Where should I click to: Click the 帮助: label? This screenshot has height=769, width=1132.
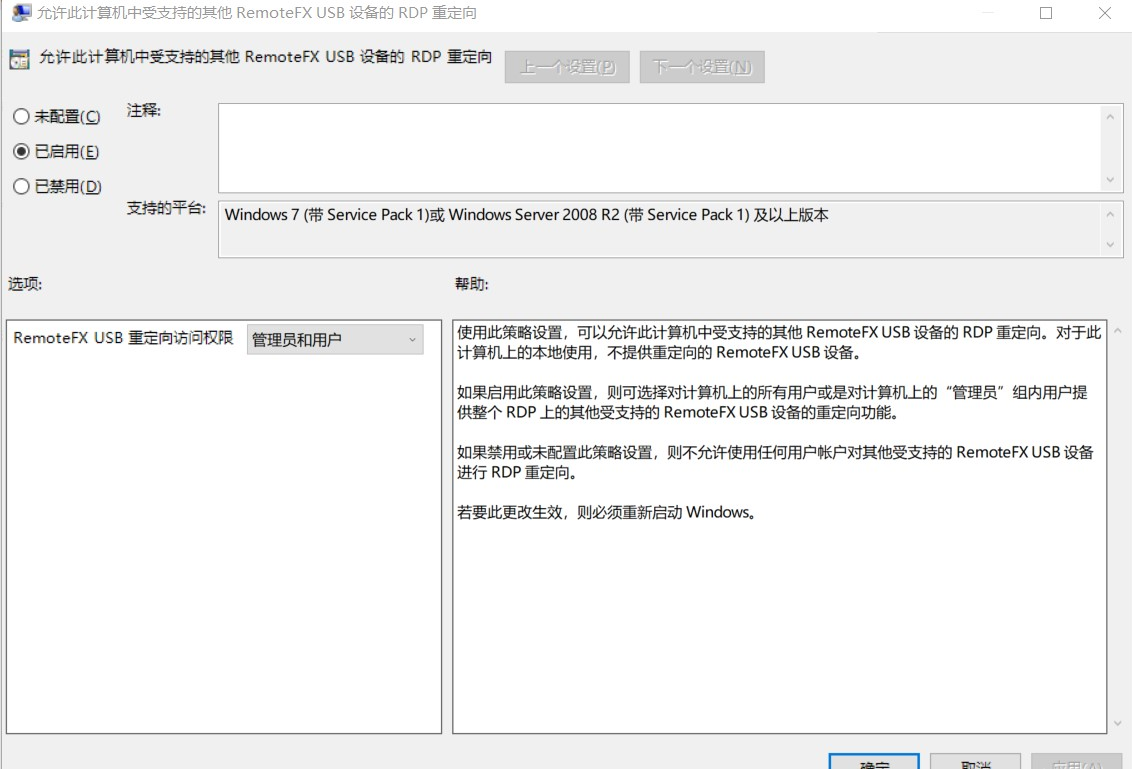pos(471,284)
